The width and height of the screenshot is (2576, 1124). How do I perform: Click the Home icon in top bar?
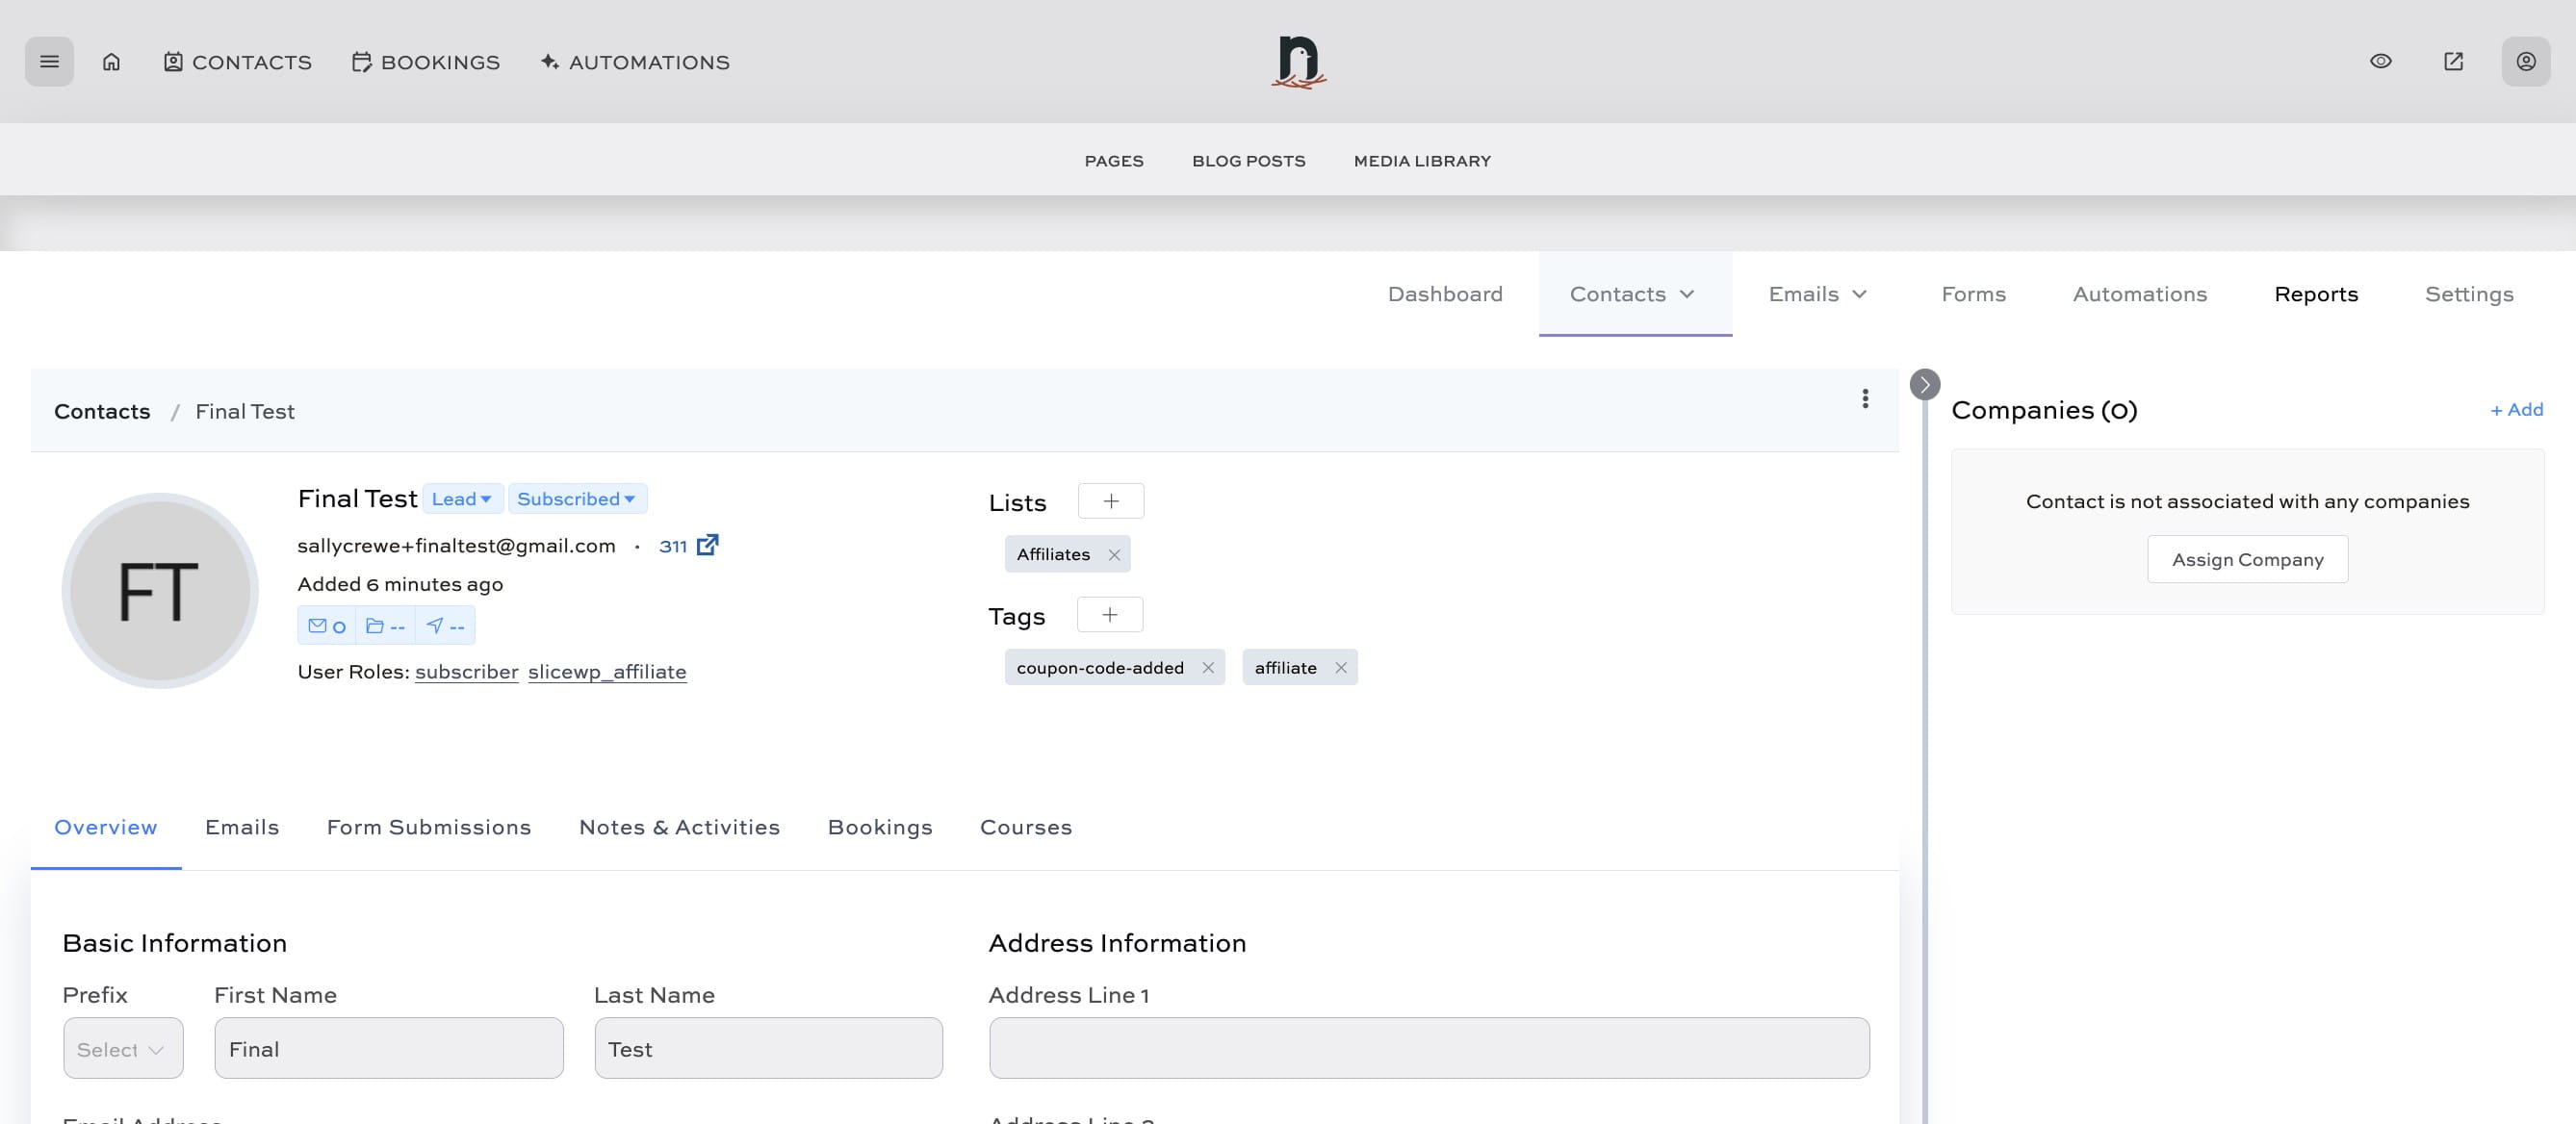point(111,61)
